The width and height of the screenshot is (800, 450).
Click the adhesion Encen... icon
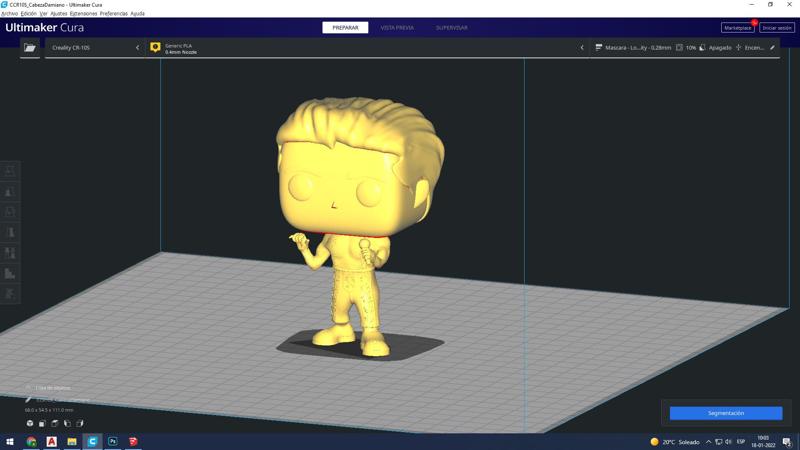[738, 47]
